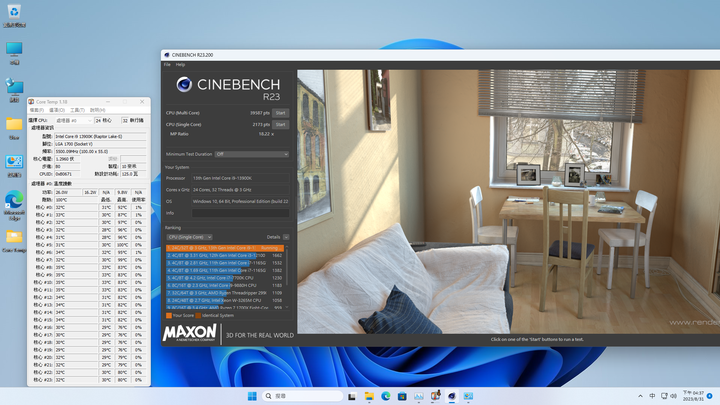
Task: Open Core Temp tools menu (T)
Action: (77, 110)
